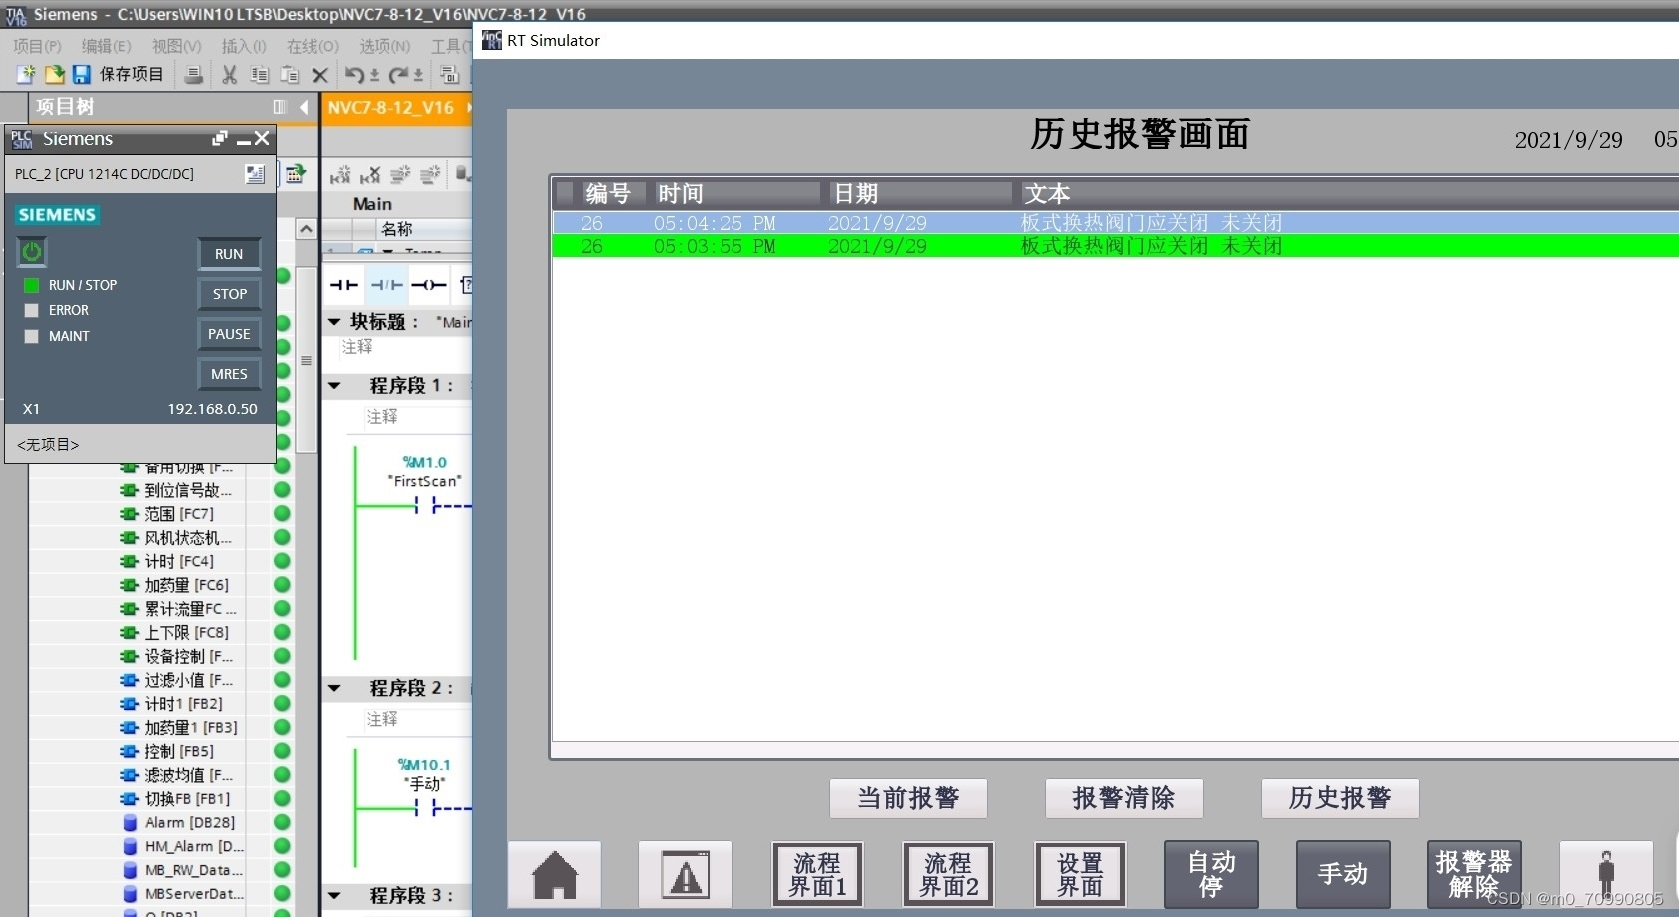Open the 编辑(E) menu
This screenshot has height=917, width=1679.
106,46
